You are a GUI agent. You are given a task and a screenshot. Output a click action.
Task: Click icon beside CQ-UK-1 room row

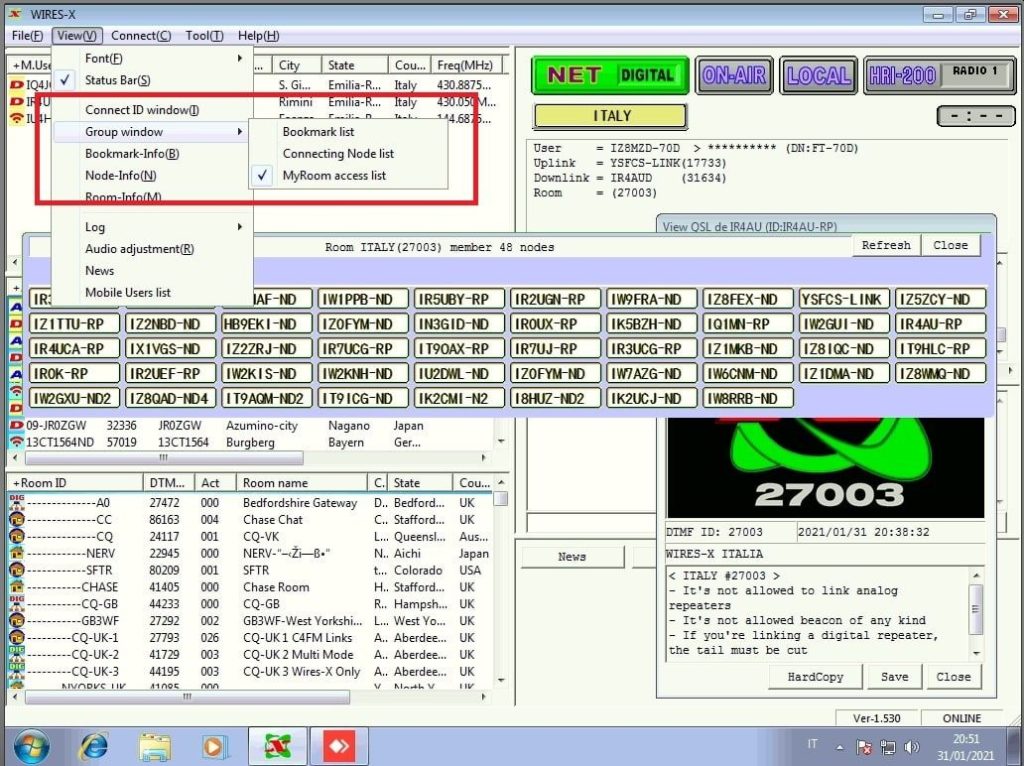tap(16, 637)
